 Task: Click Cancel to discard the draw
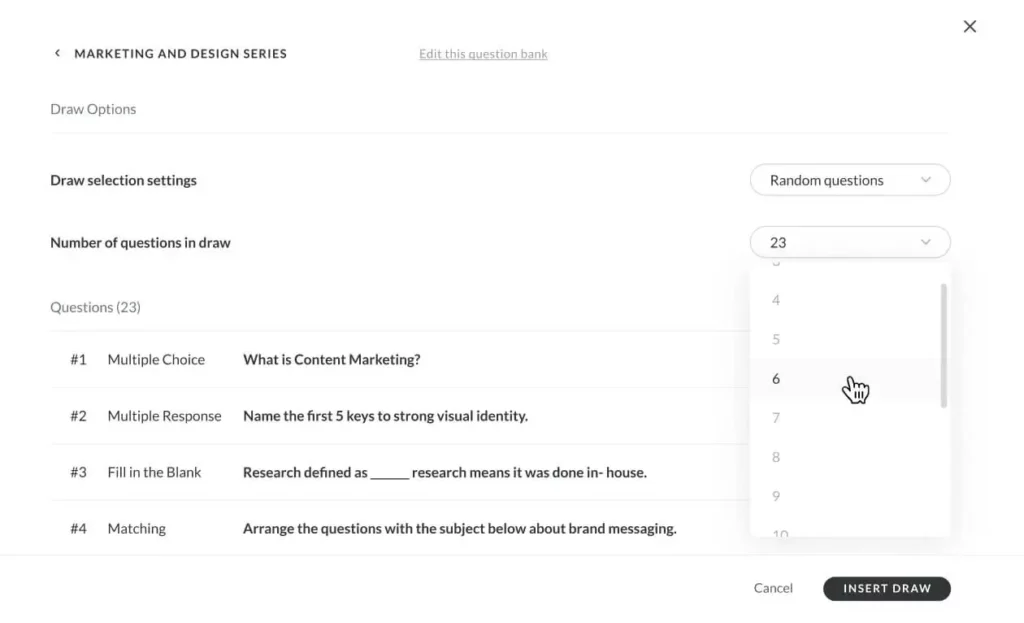[773, 589]
